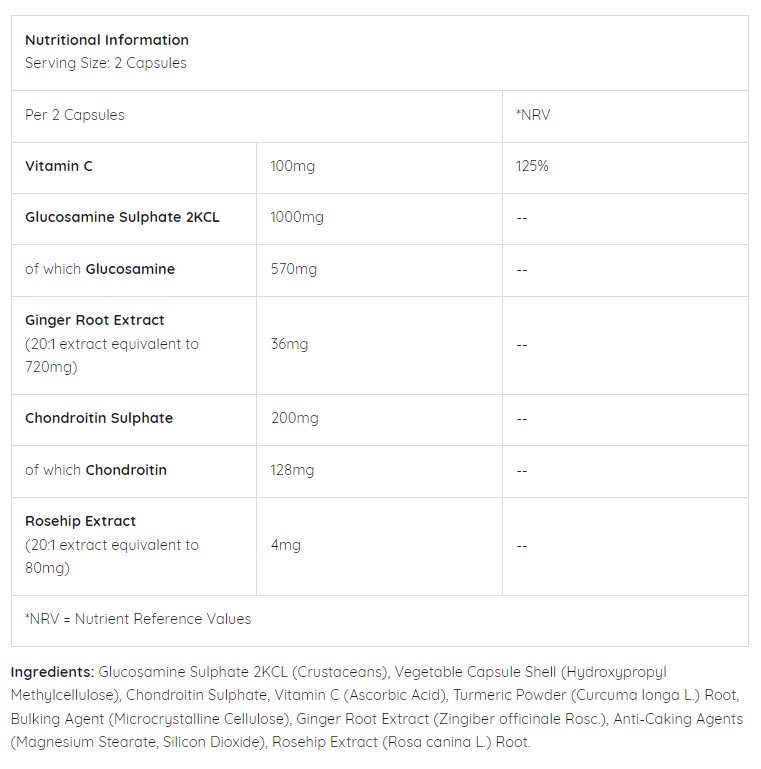Click the 570mg value cell
761x769 pixels.
pyautogui.click(x=293, y=269)
